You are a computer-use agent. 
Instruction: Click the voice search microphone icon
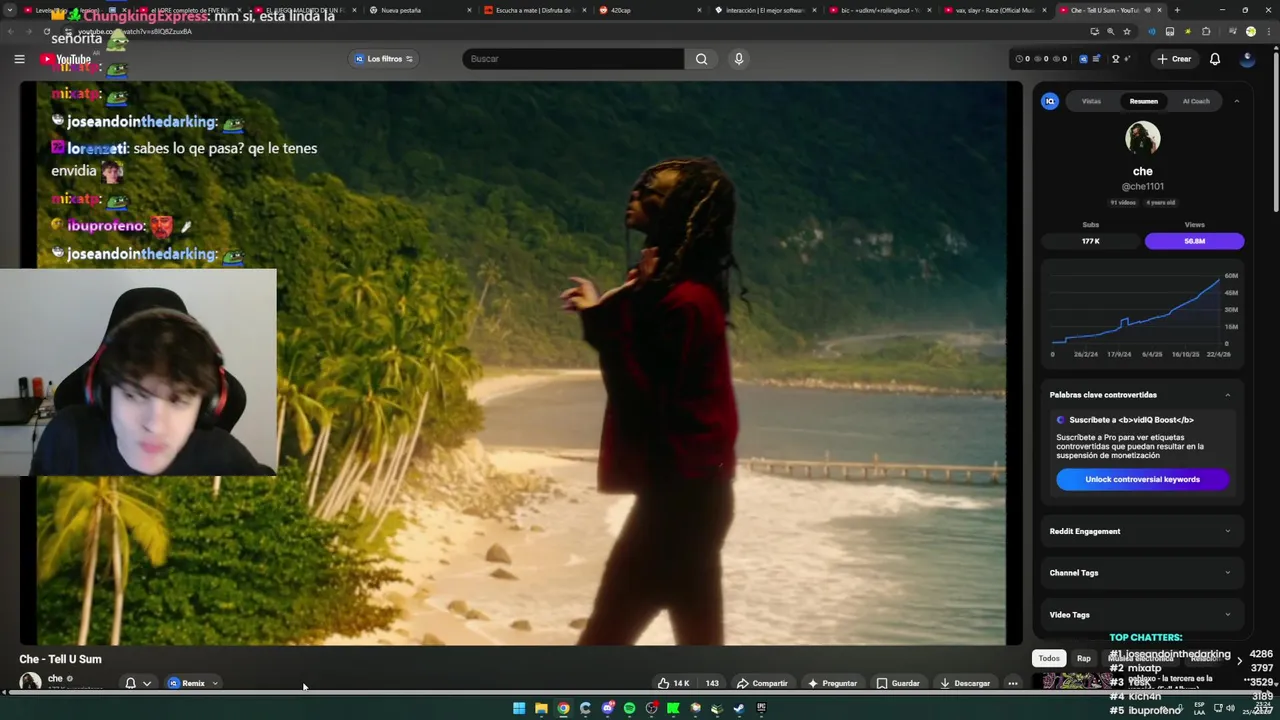pyautogui.click(x=739, y=59)
